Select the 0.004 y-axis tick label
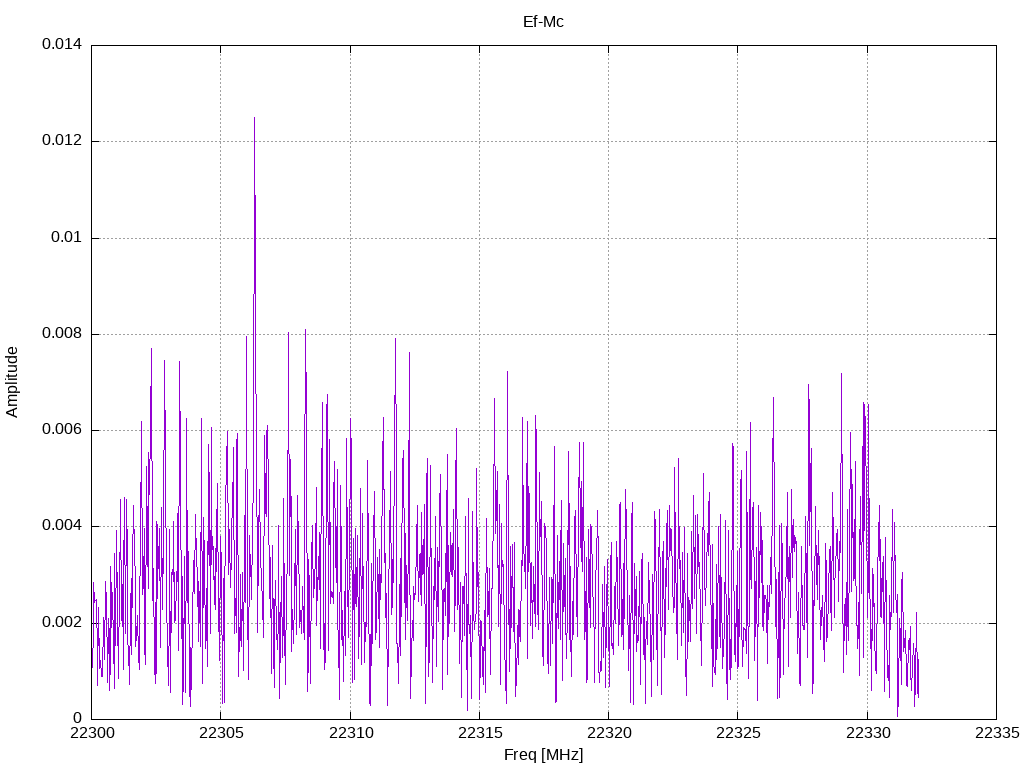The height and width of the screenshot is (768, 1024). coord(61,526)
